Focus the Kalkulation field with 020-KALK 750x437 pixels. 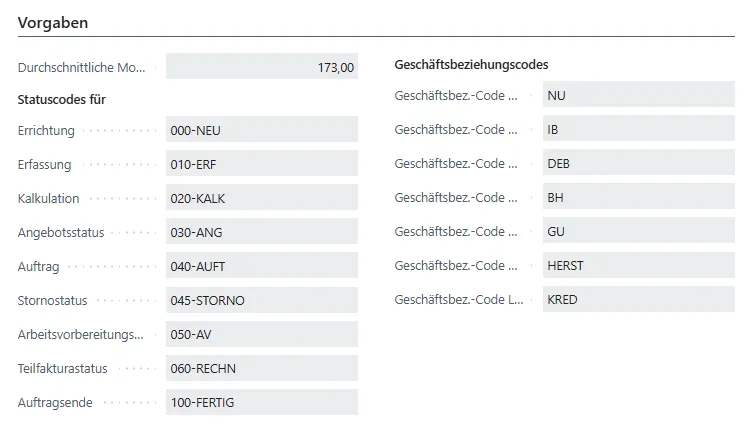(x=262, y=199)
